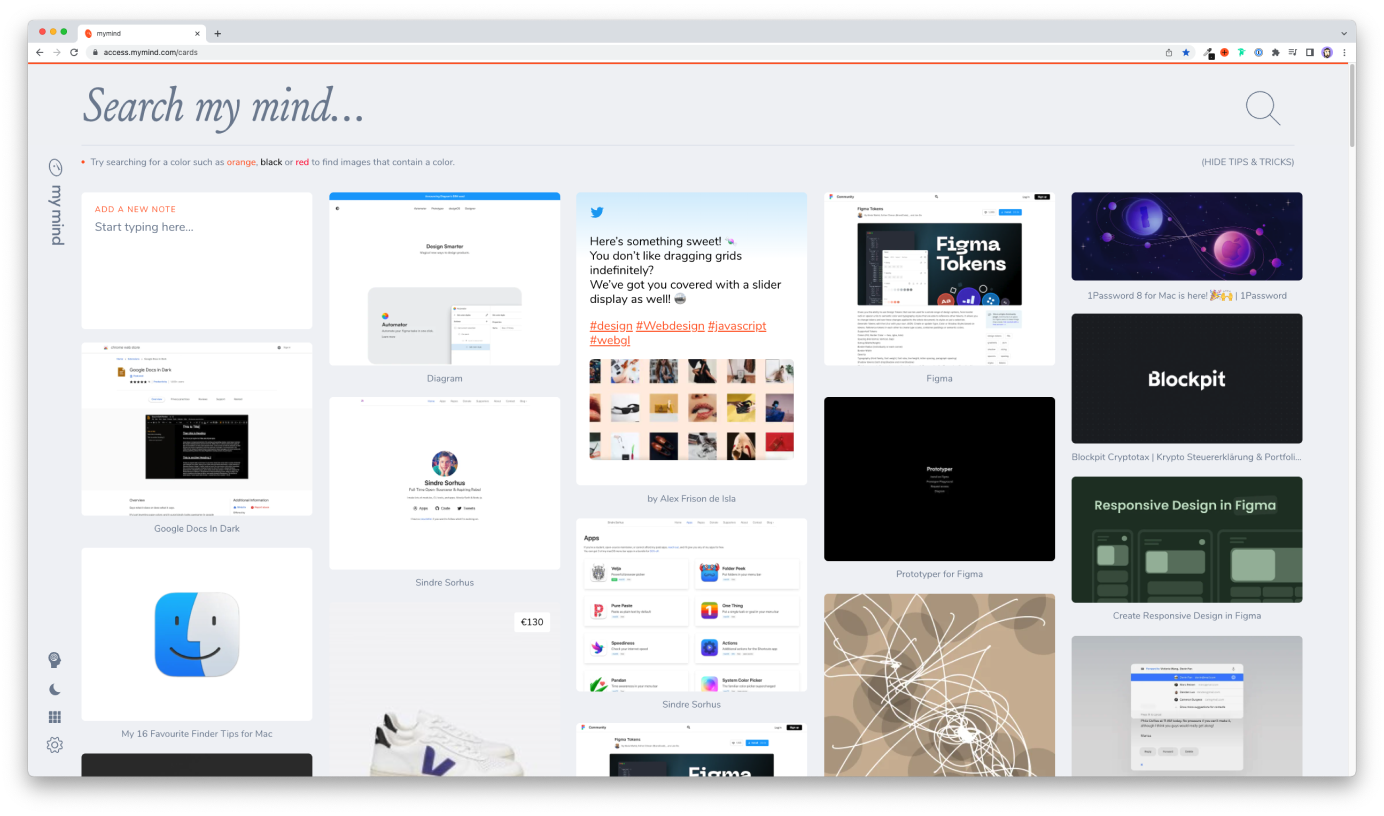
Task: Start typing in Add a New Note card
Action: [x=197, y=227]
